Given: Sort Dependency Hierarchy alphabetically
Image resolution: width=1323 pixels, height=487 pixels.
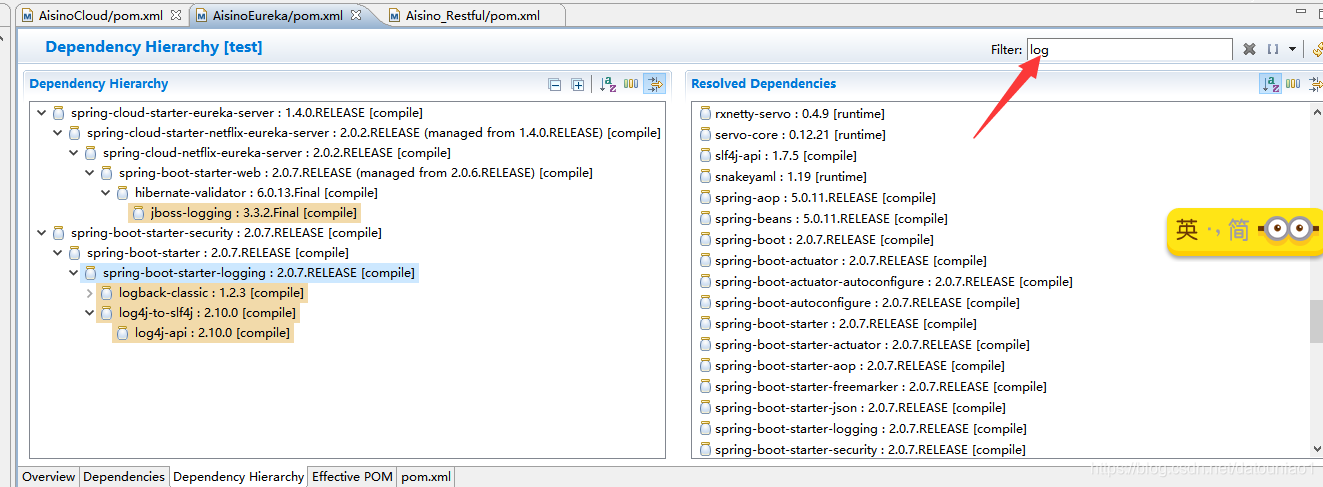Looking at the screenshot, I should point(607,84).
